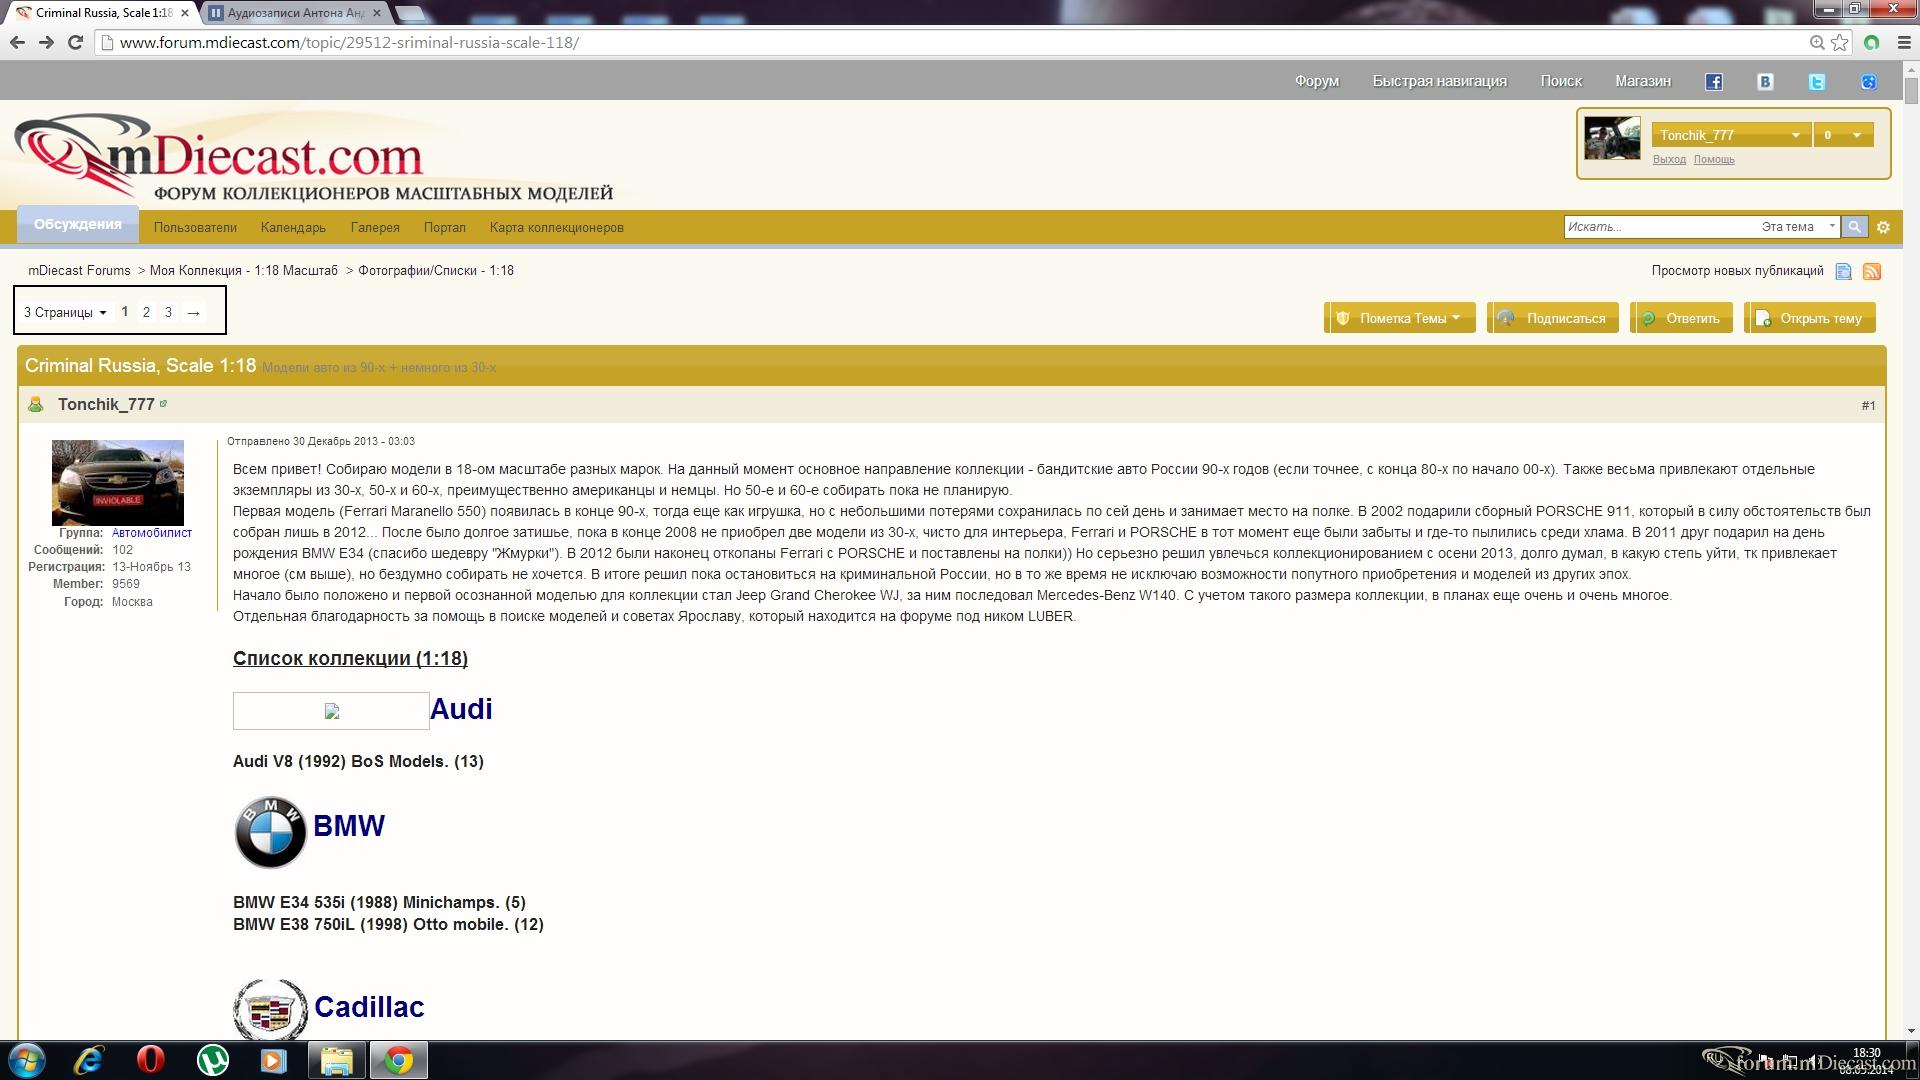Click 'Автомобилист' group link
This screenshot has width=1920, height=1080.
(x=152, y=533)
